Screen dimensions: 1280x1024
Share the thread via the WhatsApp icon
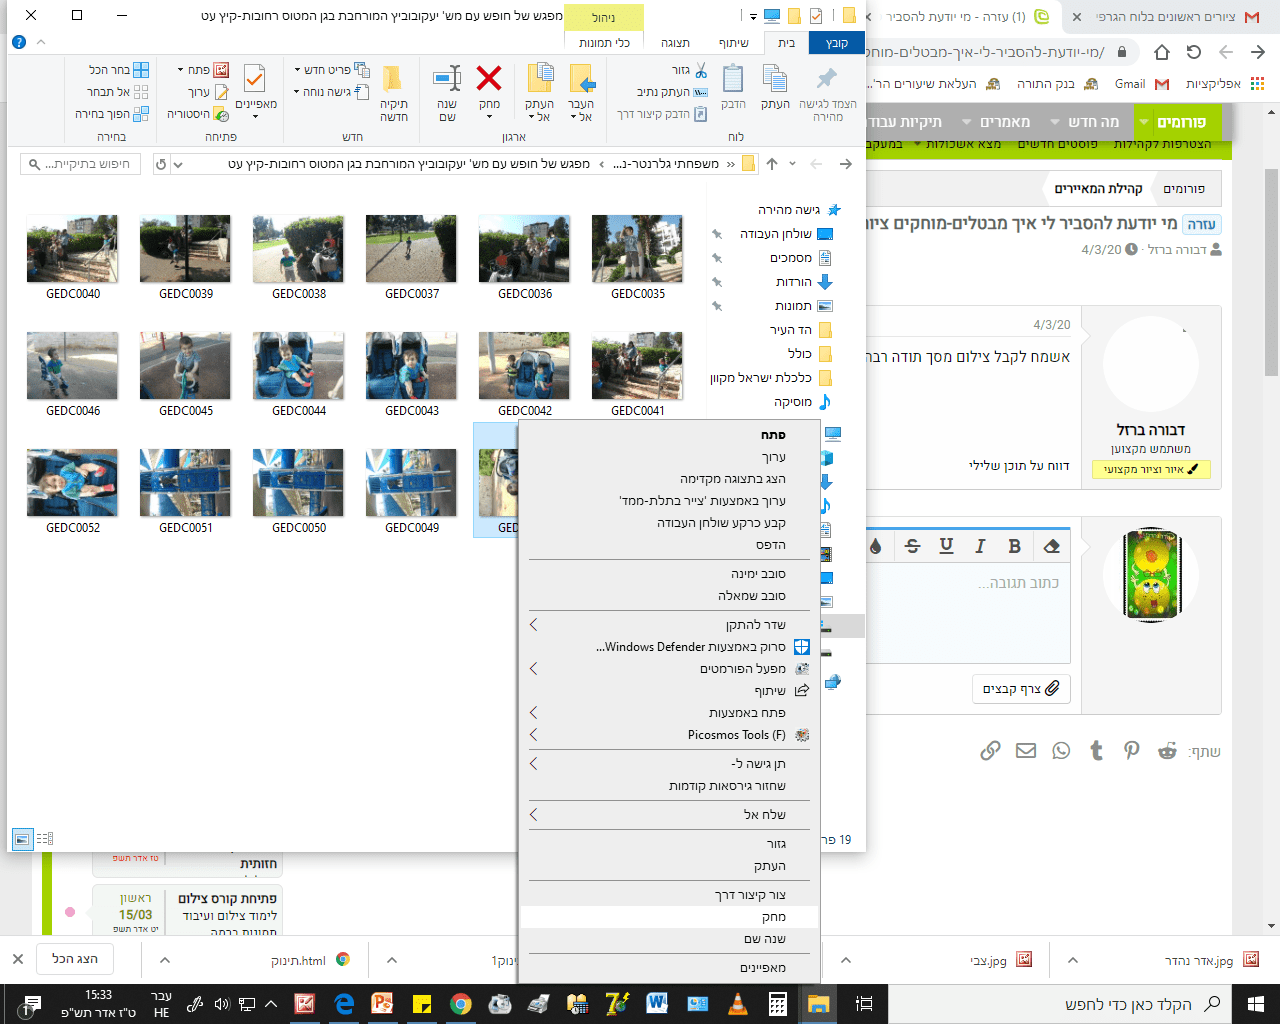1061,751
